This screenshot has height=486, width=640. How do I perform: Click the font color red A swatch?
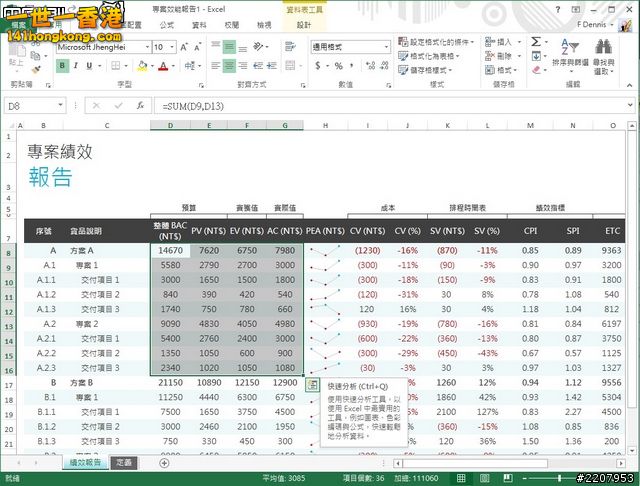coord(163,65)
